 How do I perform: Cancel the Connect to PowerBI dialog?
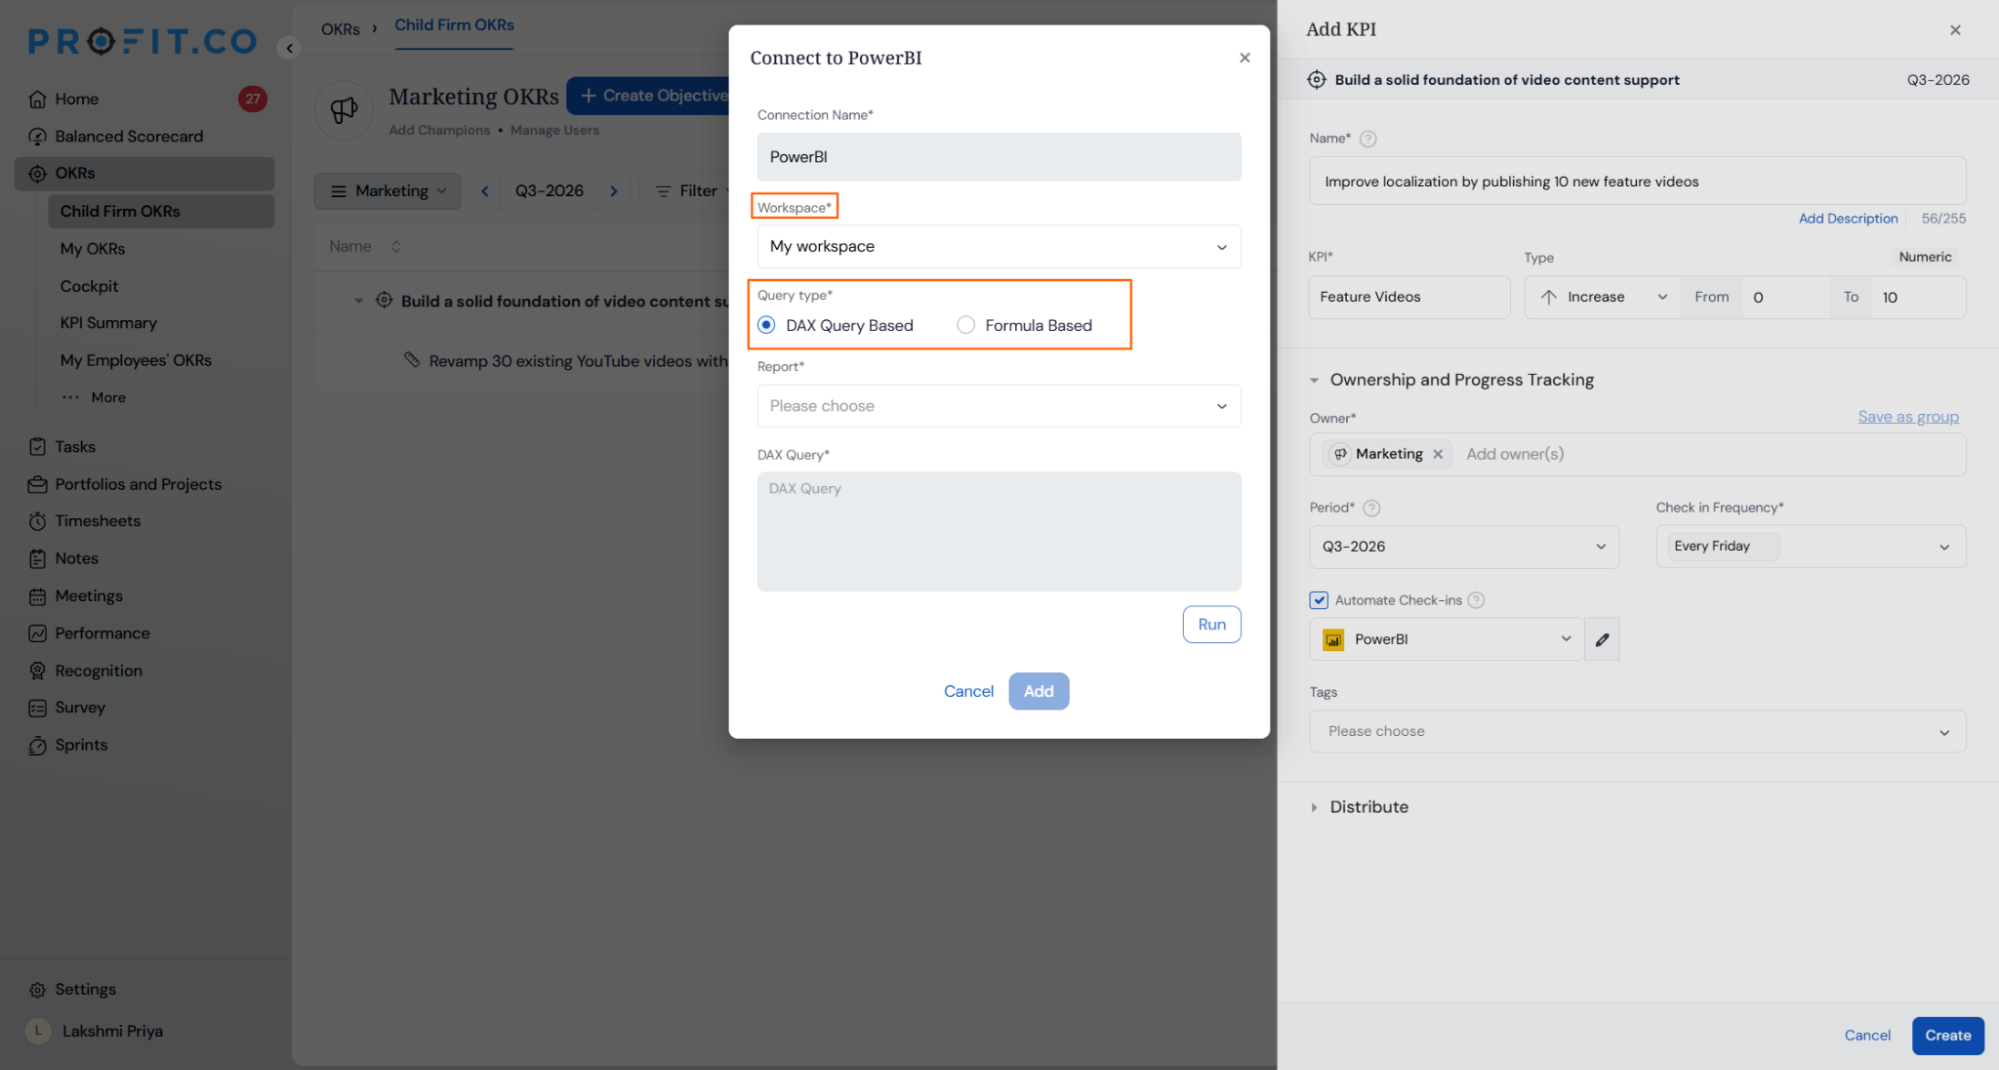(968, 692)
